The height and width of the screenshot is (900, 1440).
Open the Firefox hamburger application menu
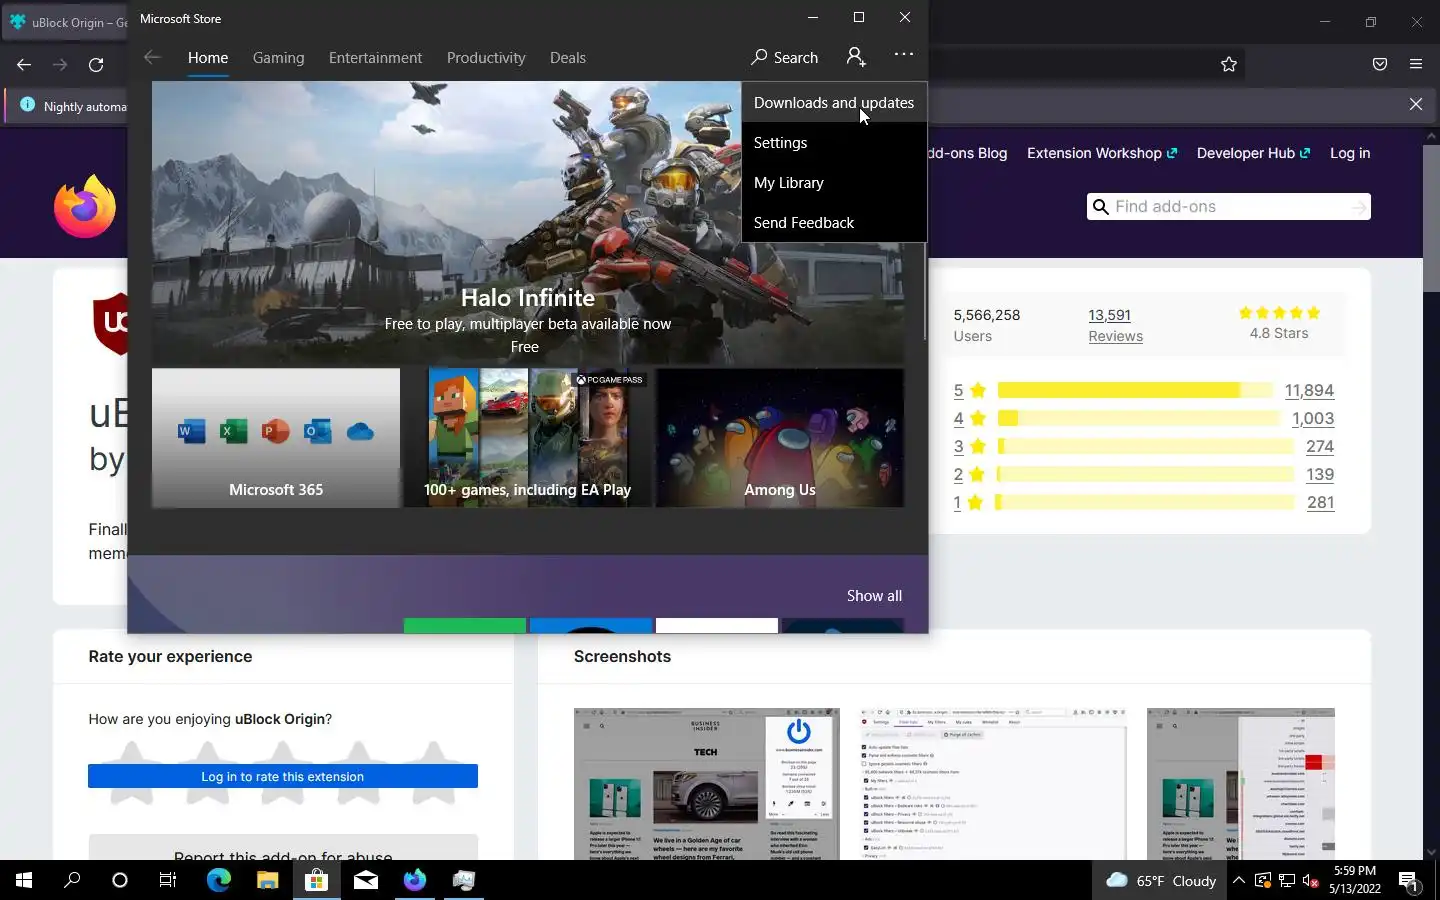[1416, 64]
